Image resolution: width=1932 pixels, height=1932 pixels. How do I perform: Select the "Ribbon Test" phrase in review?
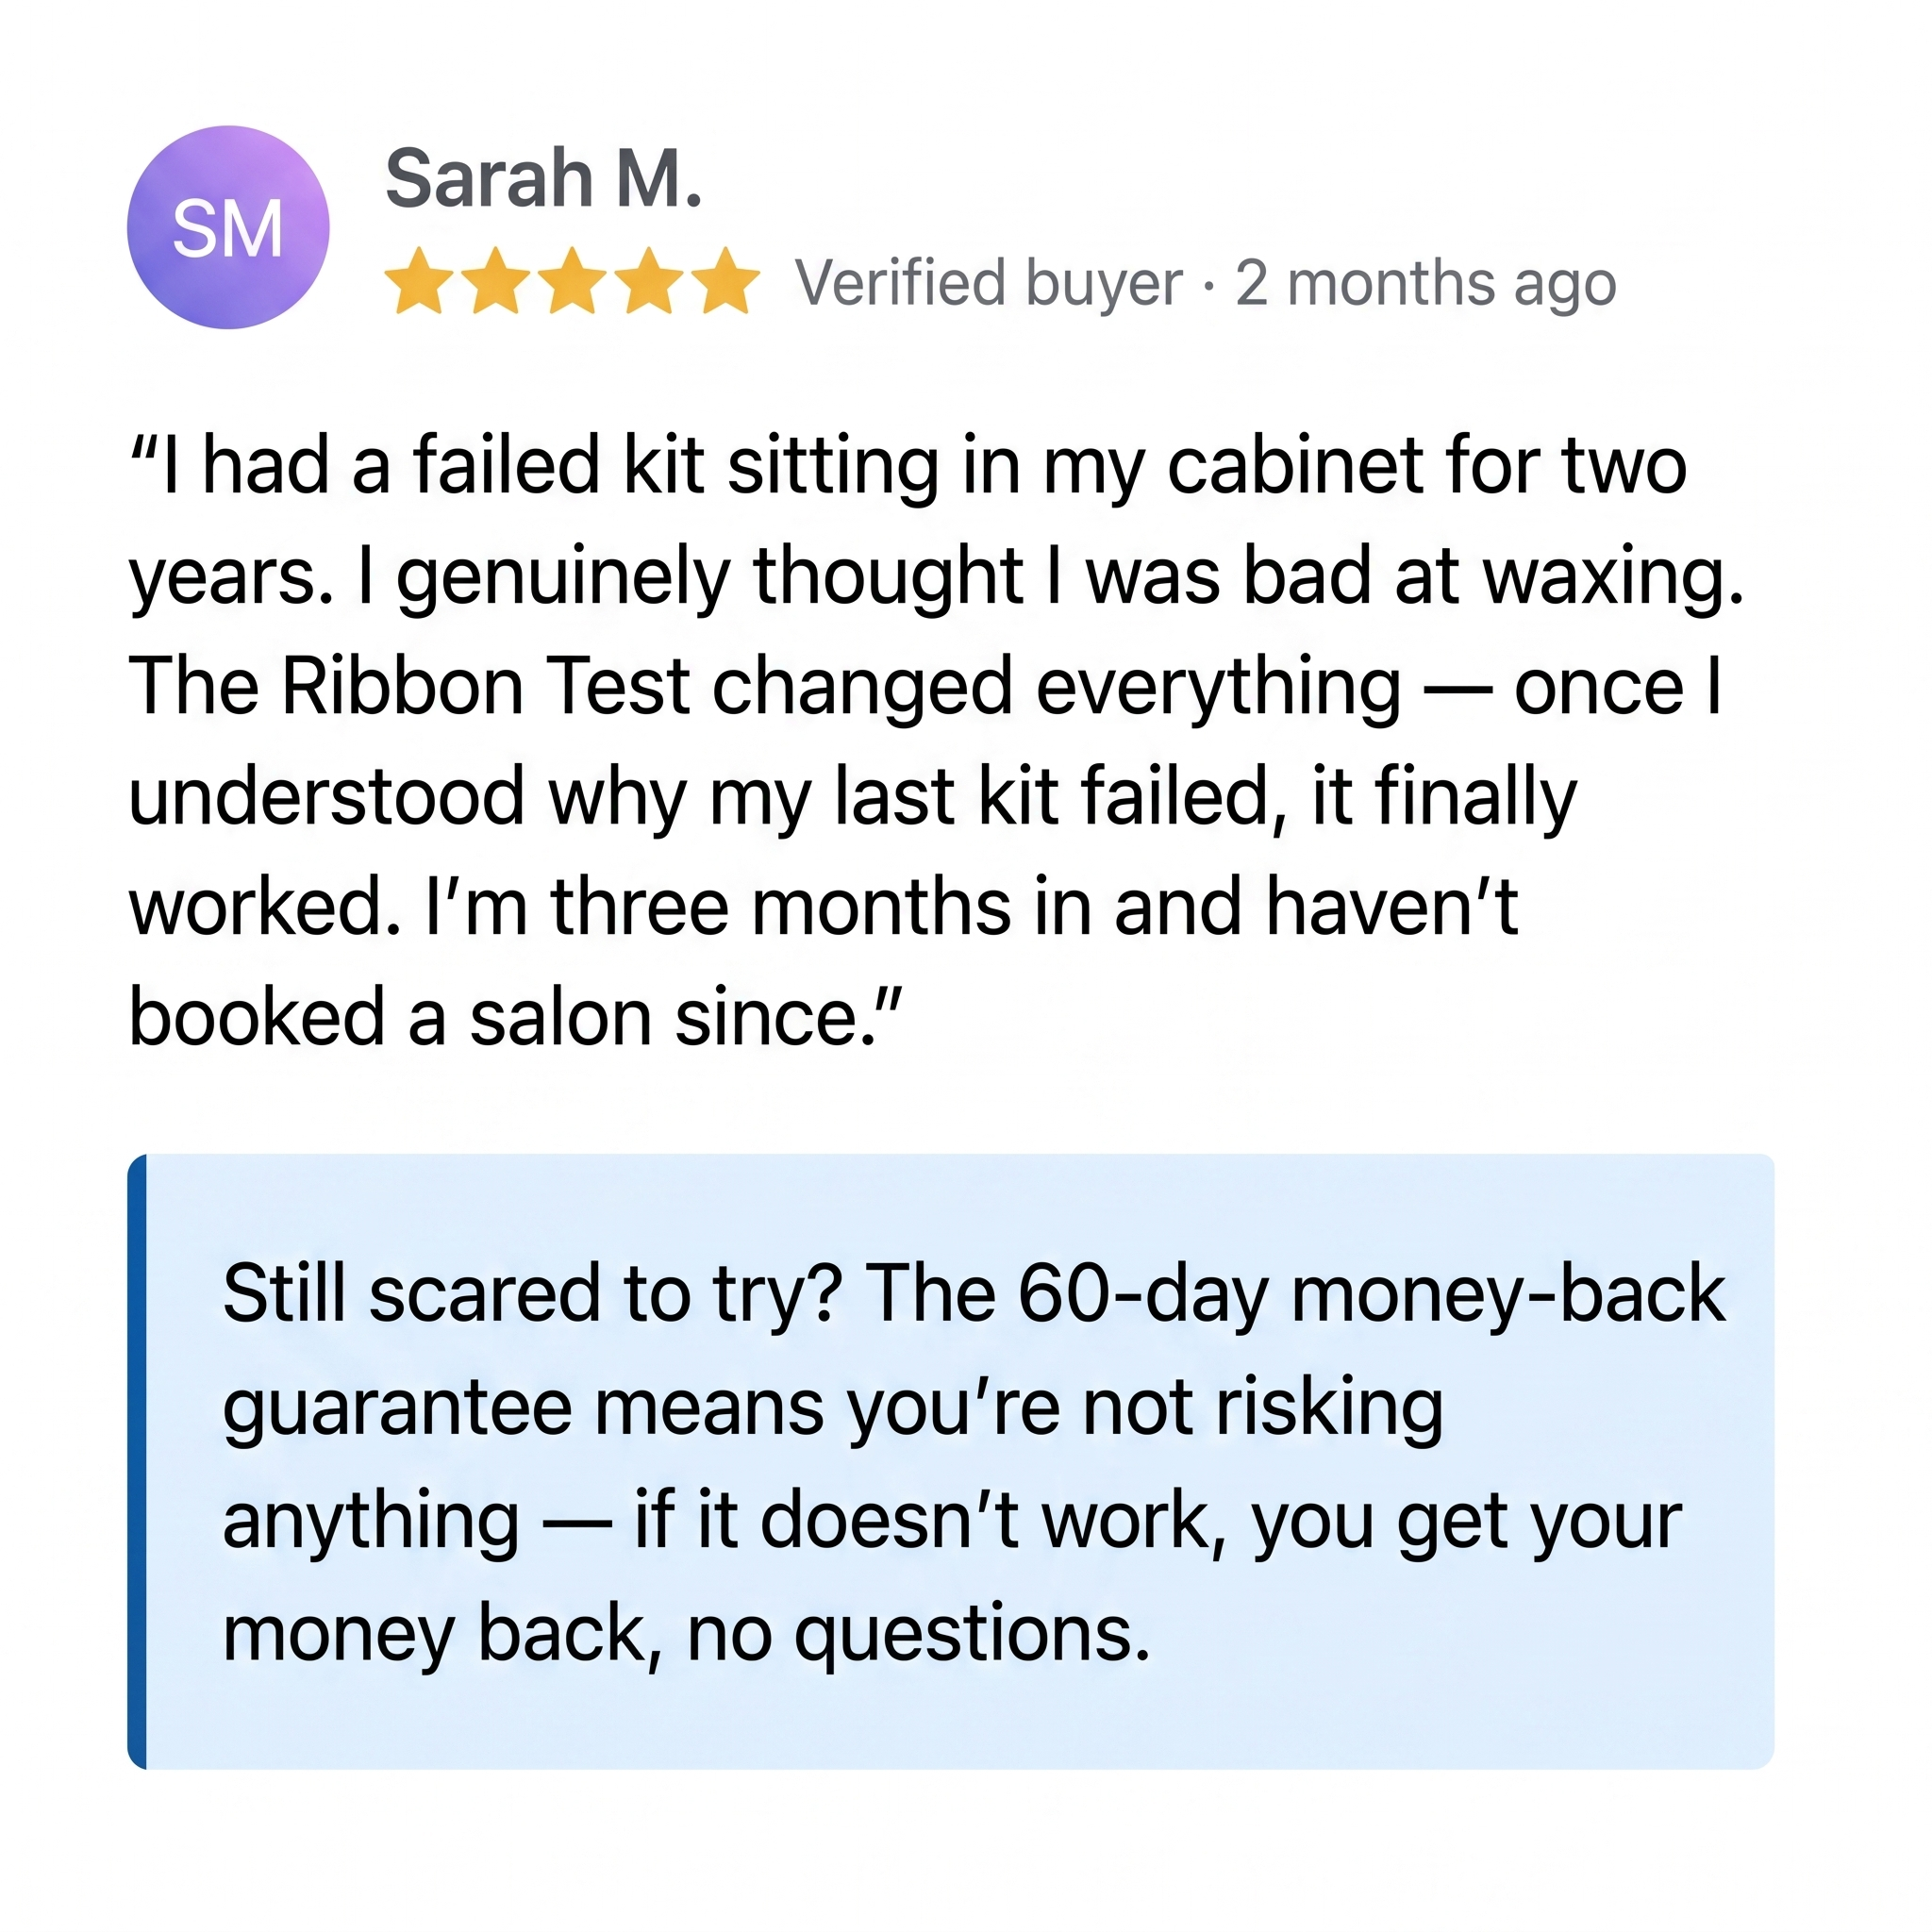(x=486, y=687)
